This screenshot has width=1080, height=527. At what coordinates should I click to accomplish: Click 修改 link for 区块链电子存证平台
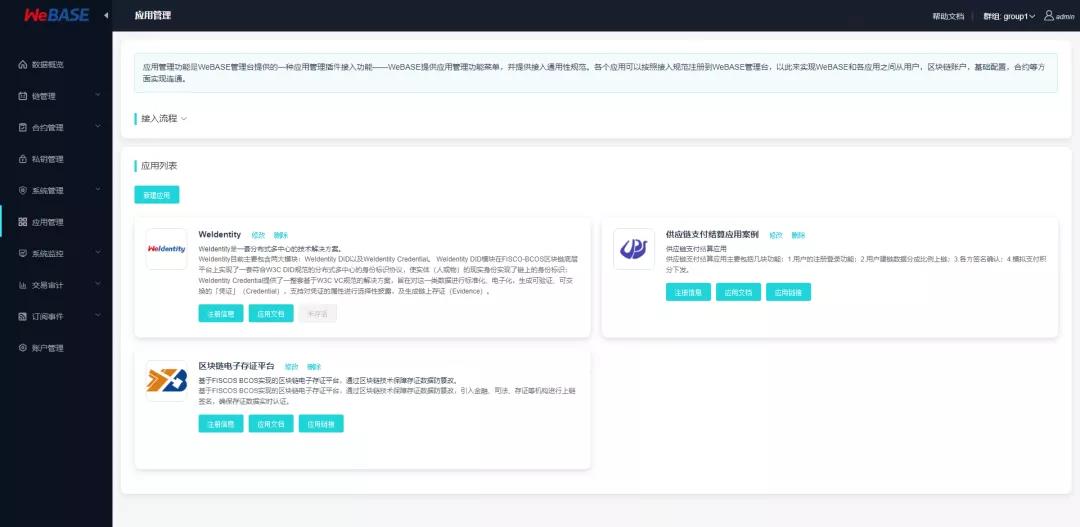[x=292, y=366]
